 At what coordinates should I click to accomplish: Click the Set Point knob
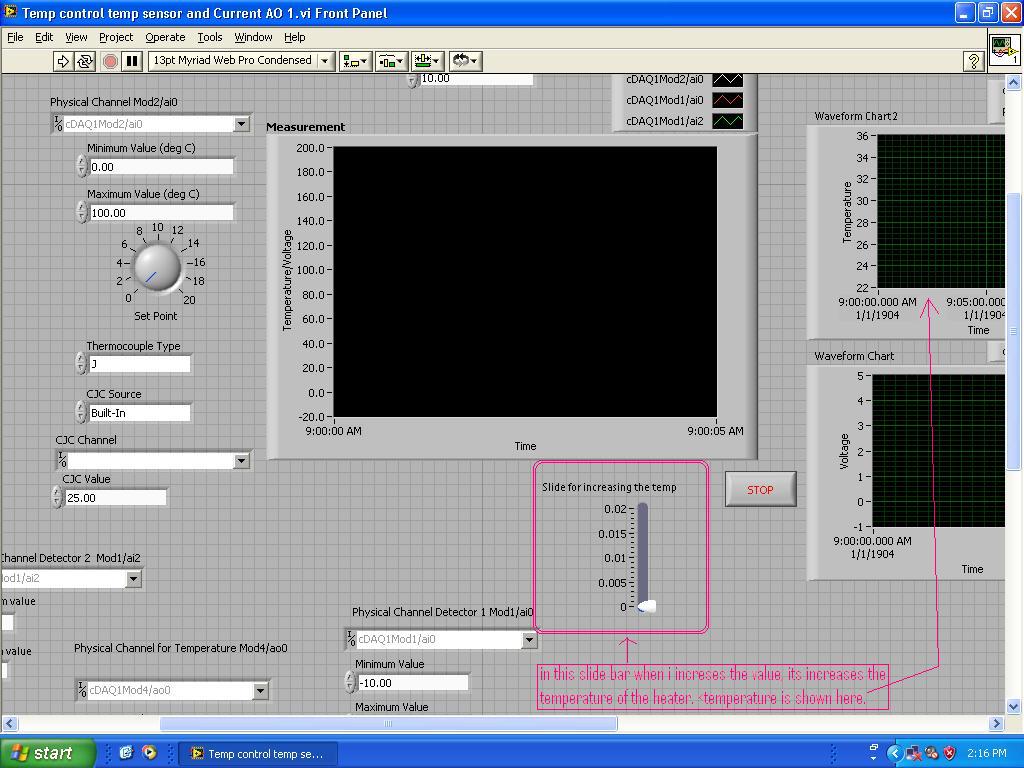[157, 268]
